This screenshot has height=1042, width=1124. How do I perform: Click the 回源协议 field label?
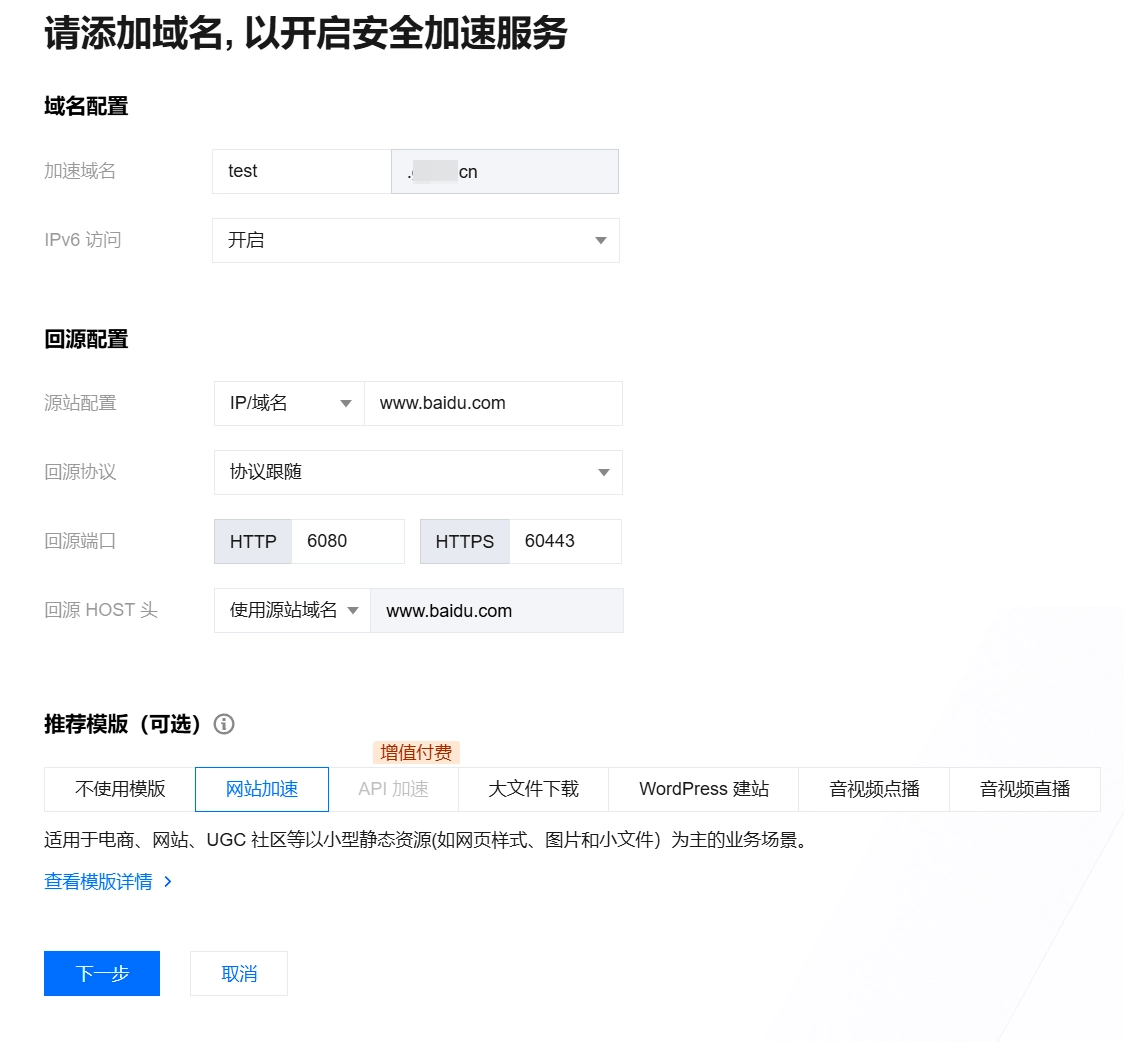click(80, 472)
